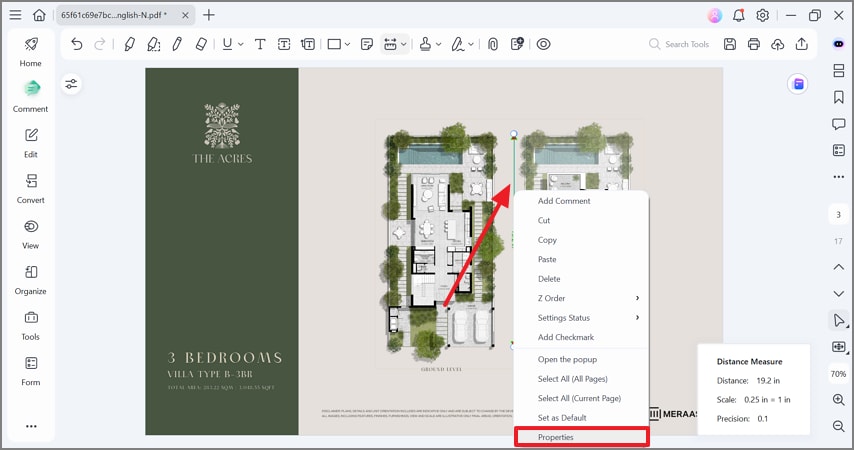The width and height of the screenshot is (854, 450).
Task: Expand the shapes dropdown arrow
Action: point(347,45)
